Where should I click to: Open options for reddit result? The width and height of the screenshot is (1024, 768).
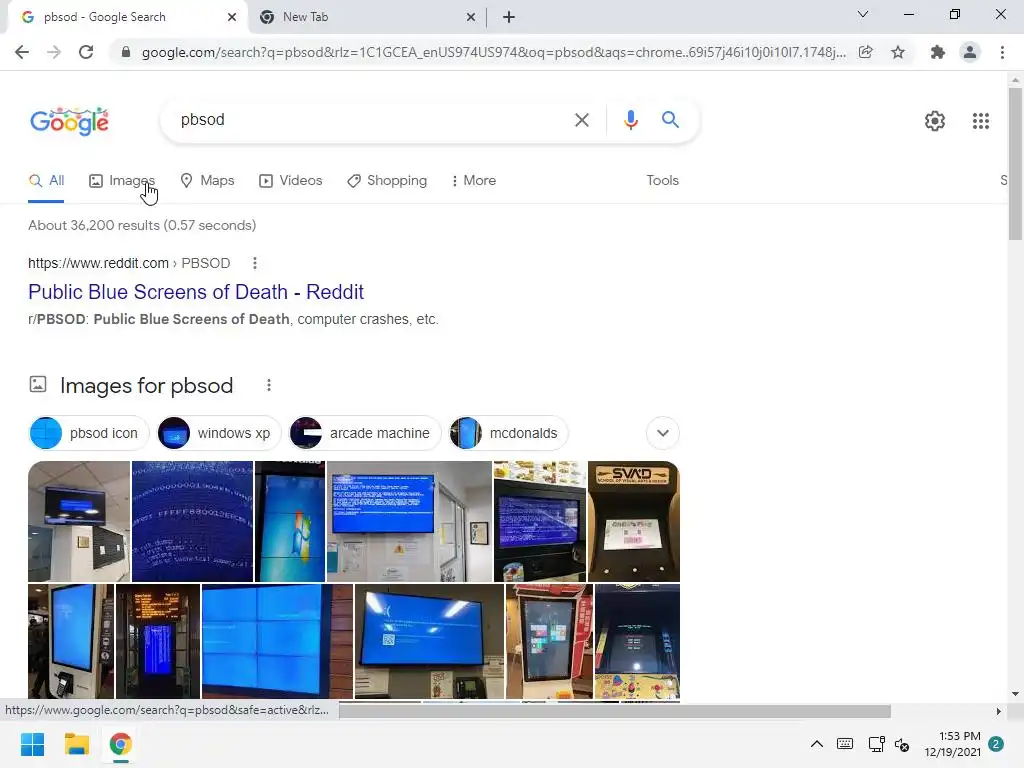click(255, 263)
